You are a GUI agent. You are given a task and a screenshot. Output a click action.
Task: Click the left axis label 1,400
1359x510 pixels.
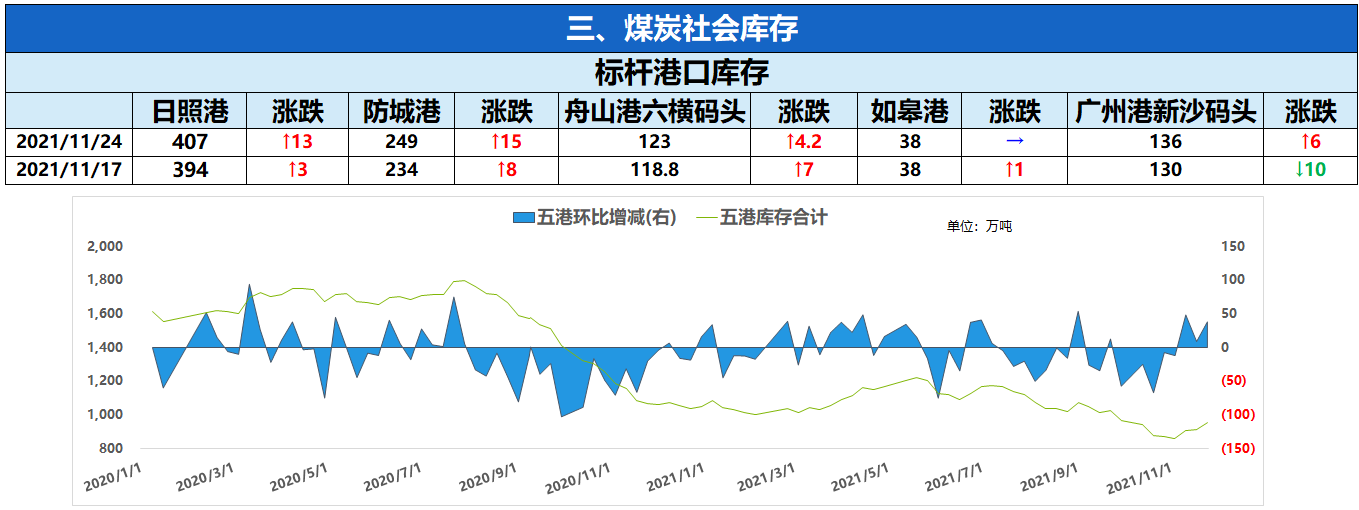pos(105,347)
